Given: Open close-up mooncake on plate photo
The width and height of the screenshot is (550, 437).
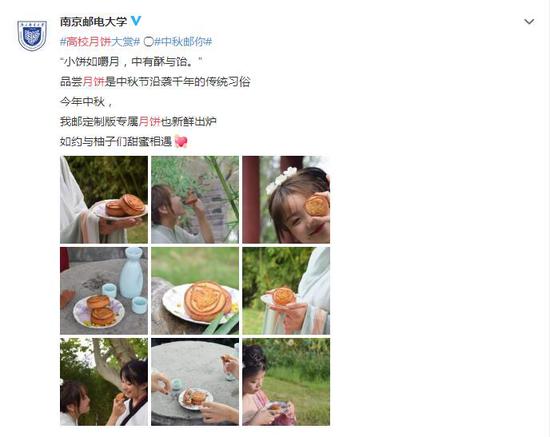Looking at the screenshot, I should (x=195, y=291).
